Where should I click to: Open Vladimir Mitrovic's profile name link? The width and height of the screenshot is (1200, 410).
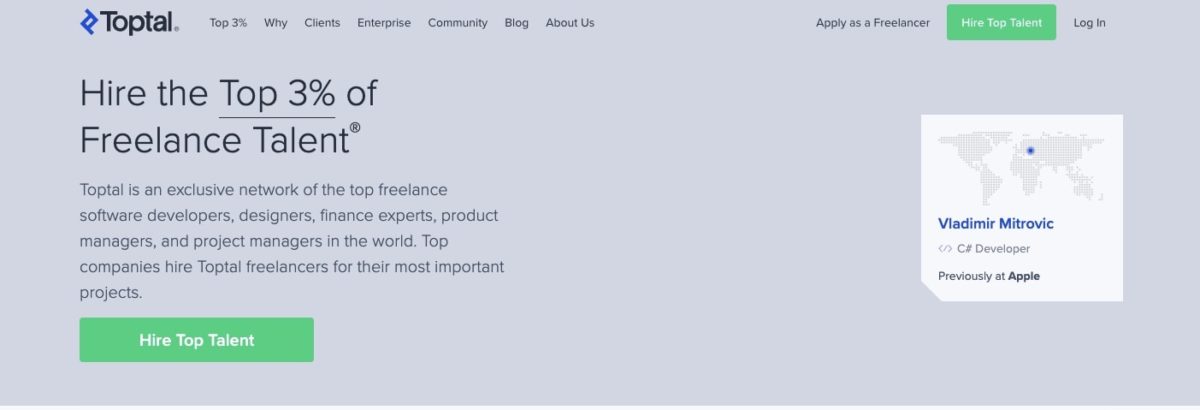(x=996, y=223)
